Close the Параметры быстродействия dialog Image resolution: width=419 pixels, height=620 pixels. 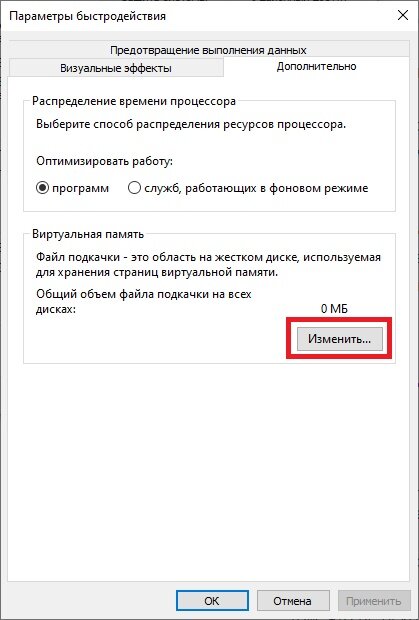click(402, 16)
